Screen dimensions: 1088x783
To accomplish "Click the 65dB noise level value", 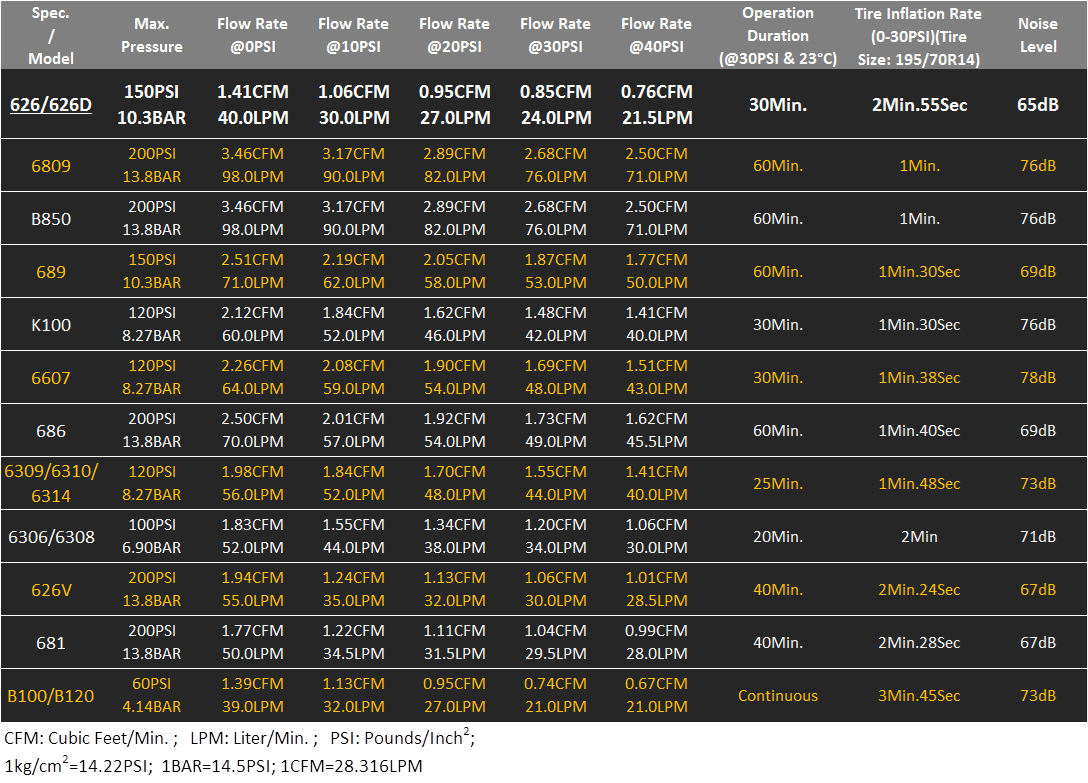I will pos(1037,105).
